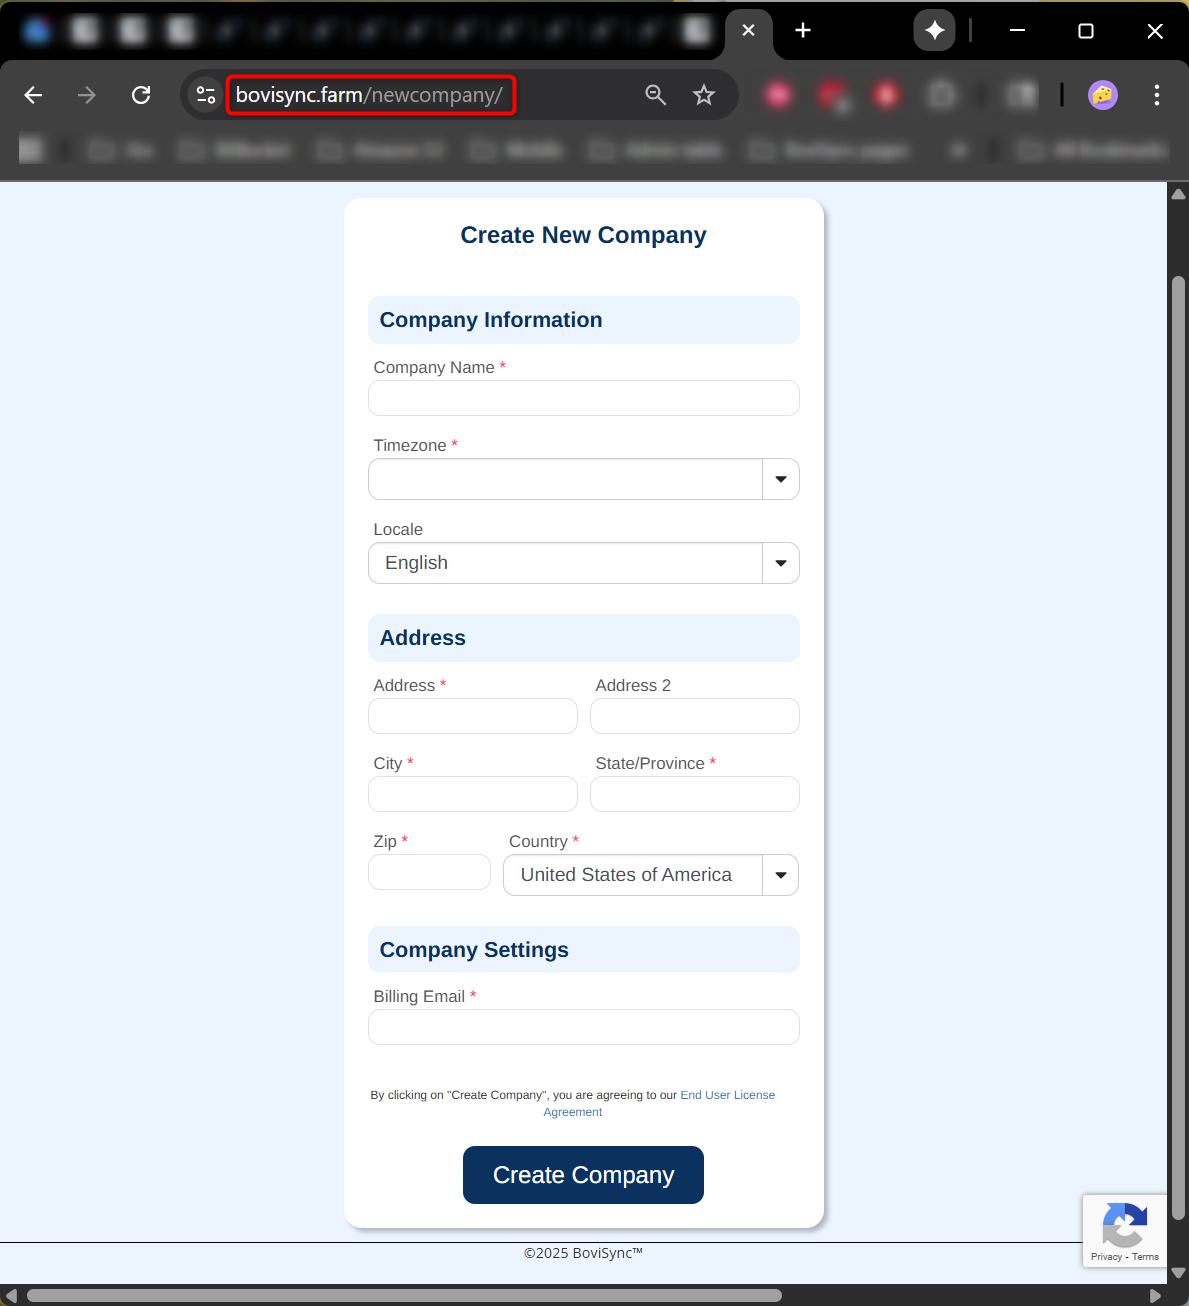1189x1306 pixels.
Task: Click the Company Name input field
Action: [583, 398]
